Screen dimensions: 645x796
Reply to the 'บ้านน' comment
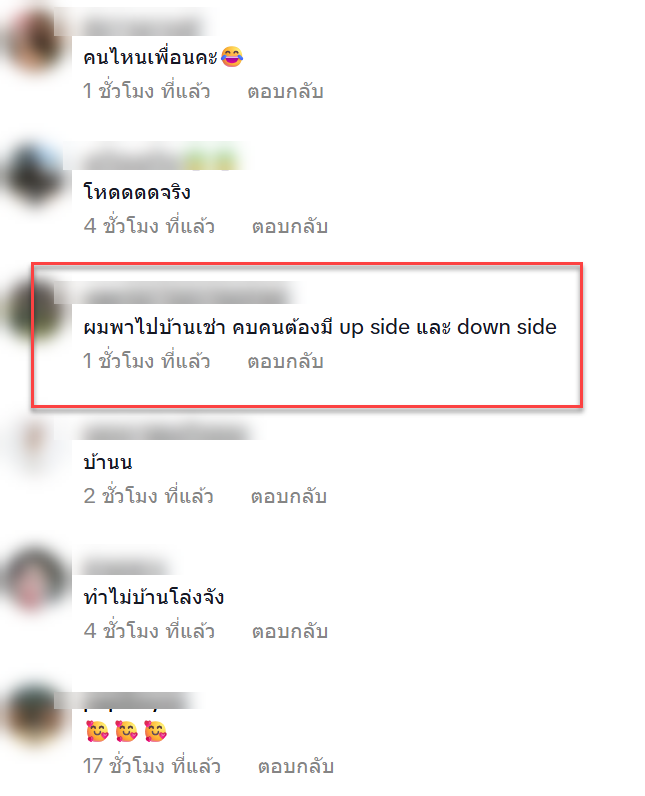pos(289,497)
